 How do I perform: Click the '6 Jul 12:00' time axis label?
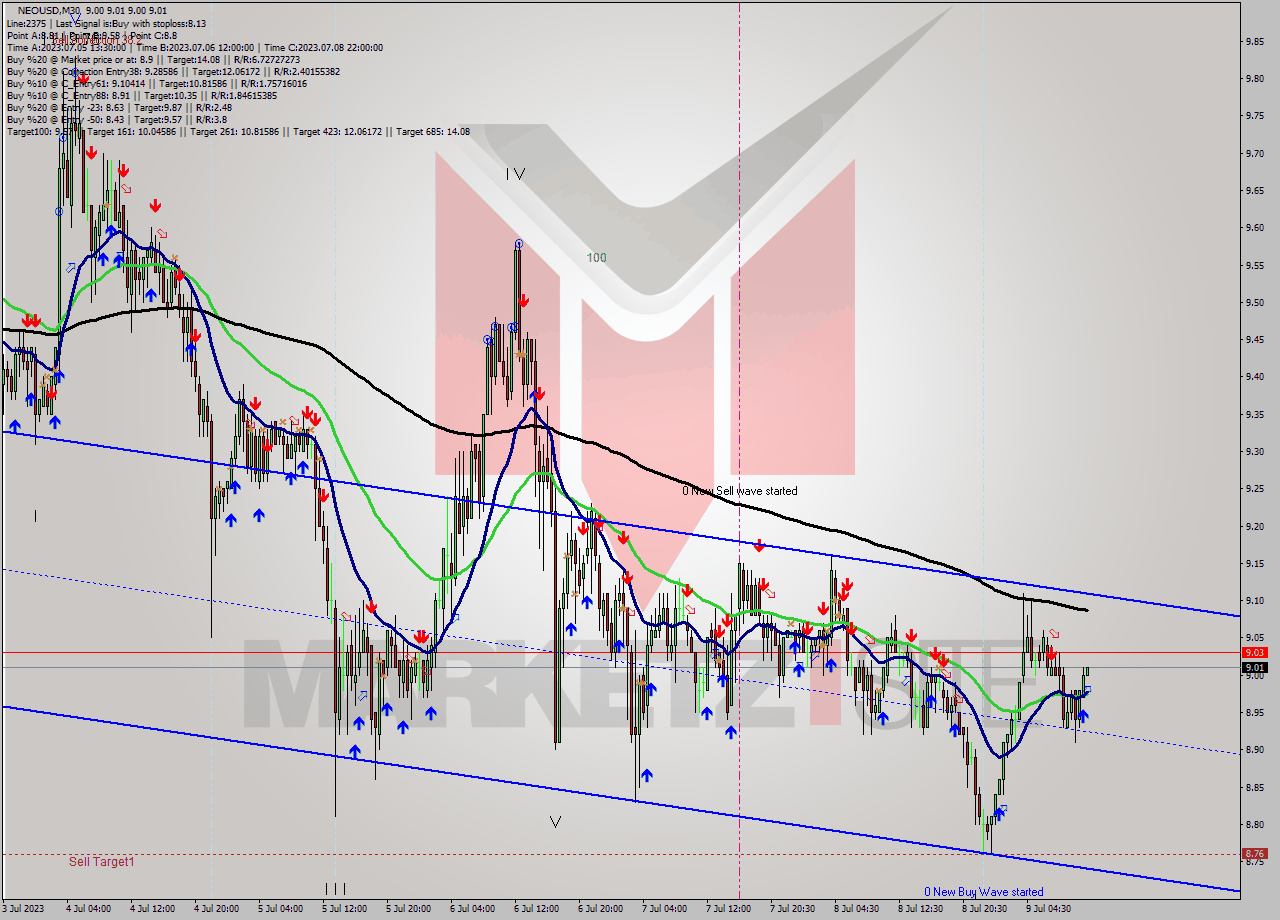coord(538,909)
